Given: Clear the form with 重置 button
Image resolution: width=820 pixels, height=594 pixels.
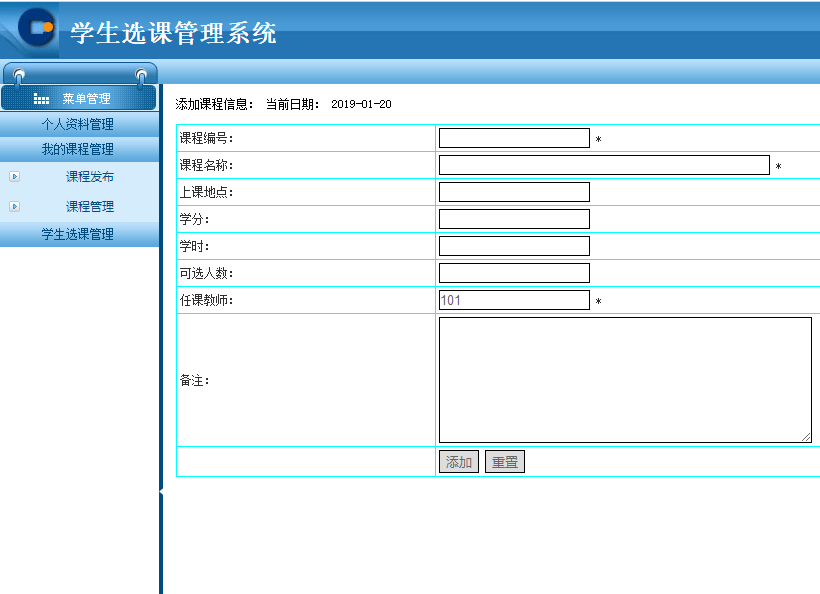Looking at the screenshot, I should (505, 462).
